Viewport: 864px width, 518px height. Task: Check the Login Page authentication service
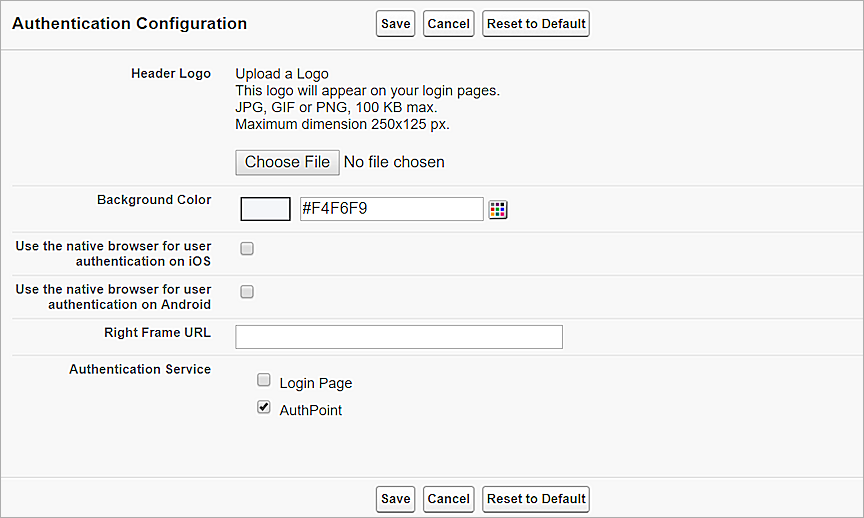tap(264, 380)
